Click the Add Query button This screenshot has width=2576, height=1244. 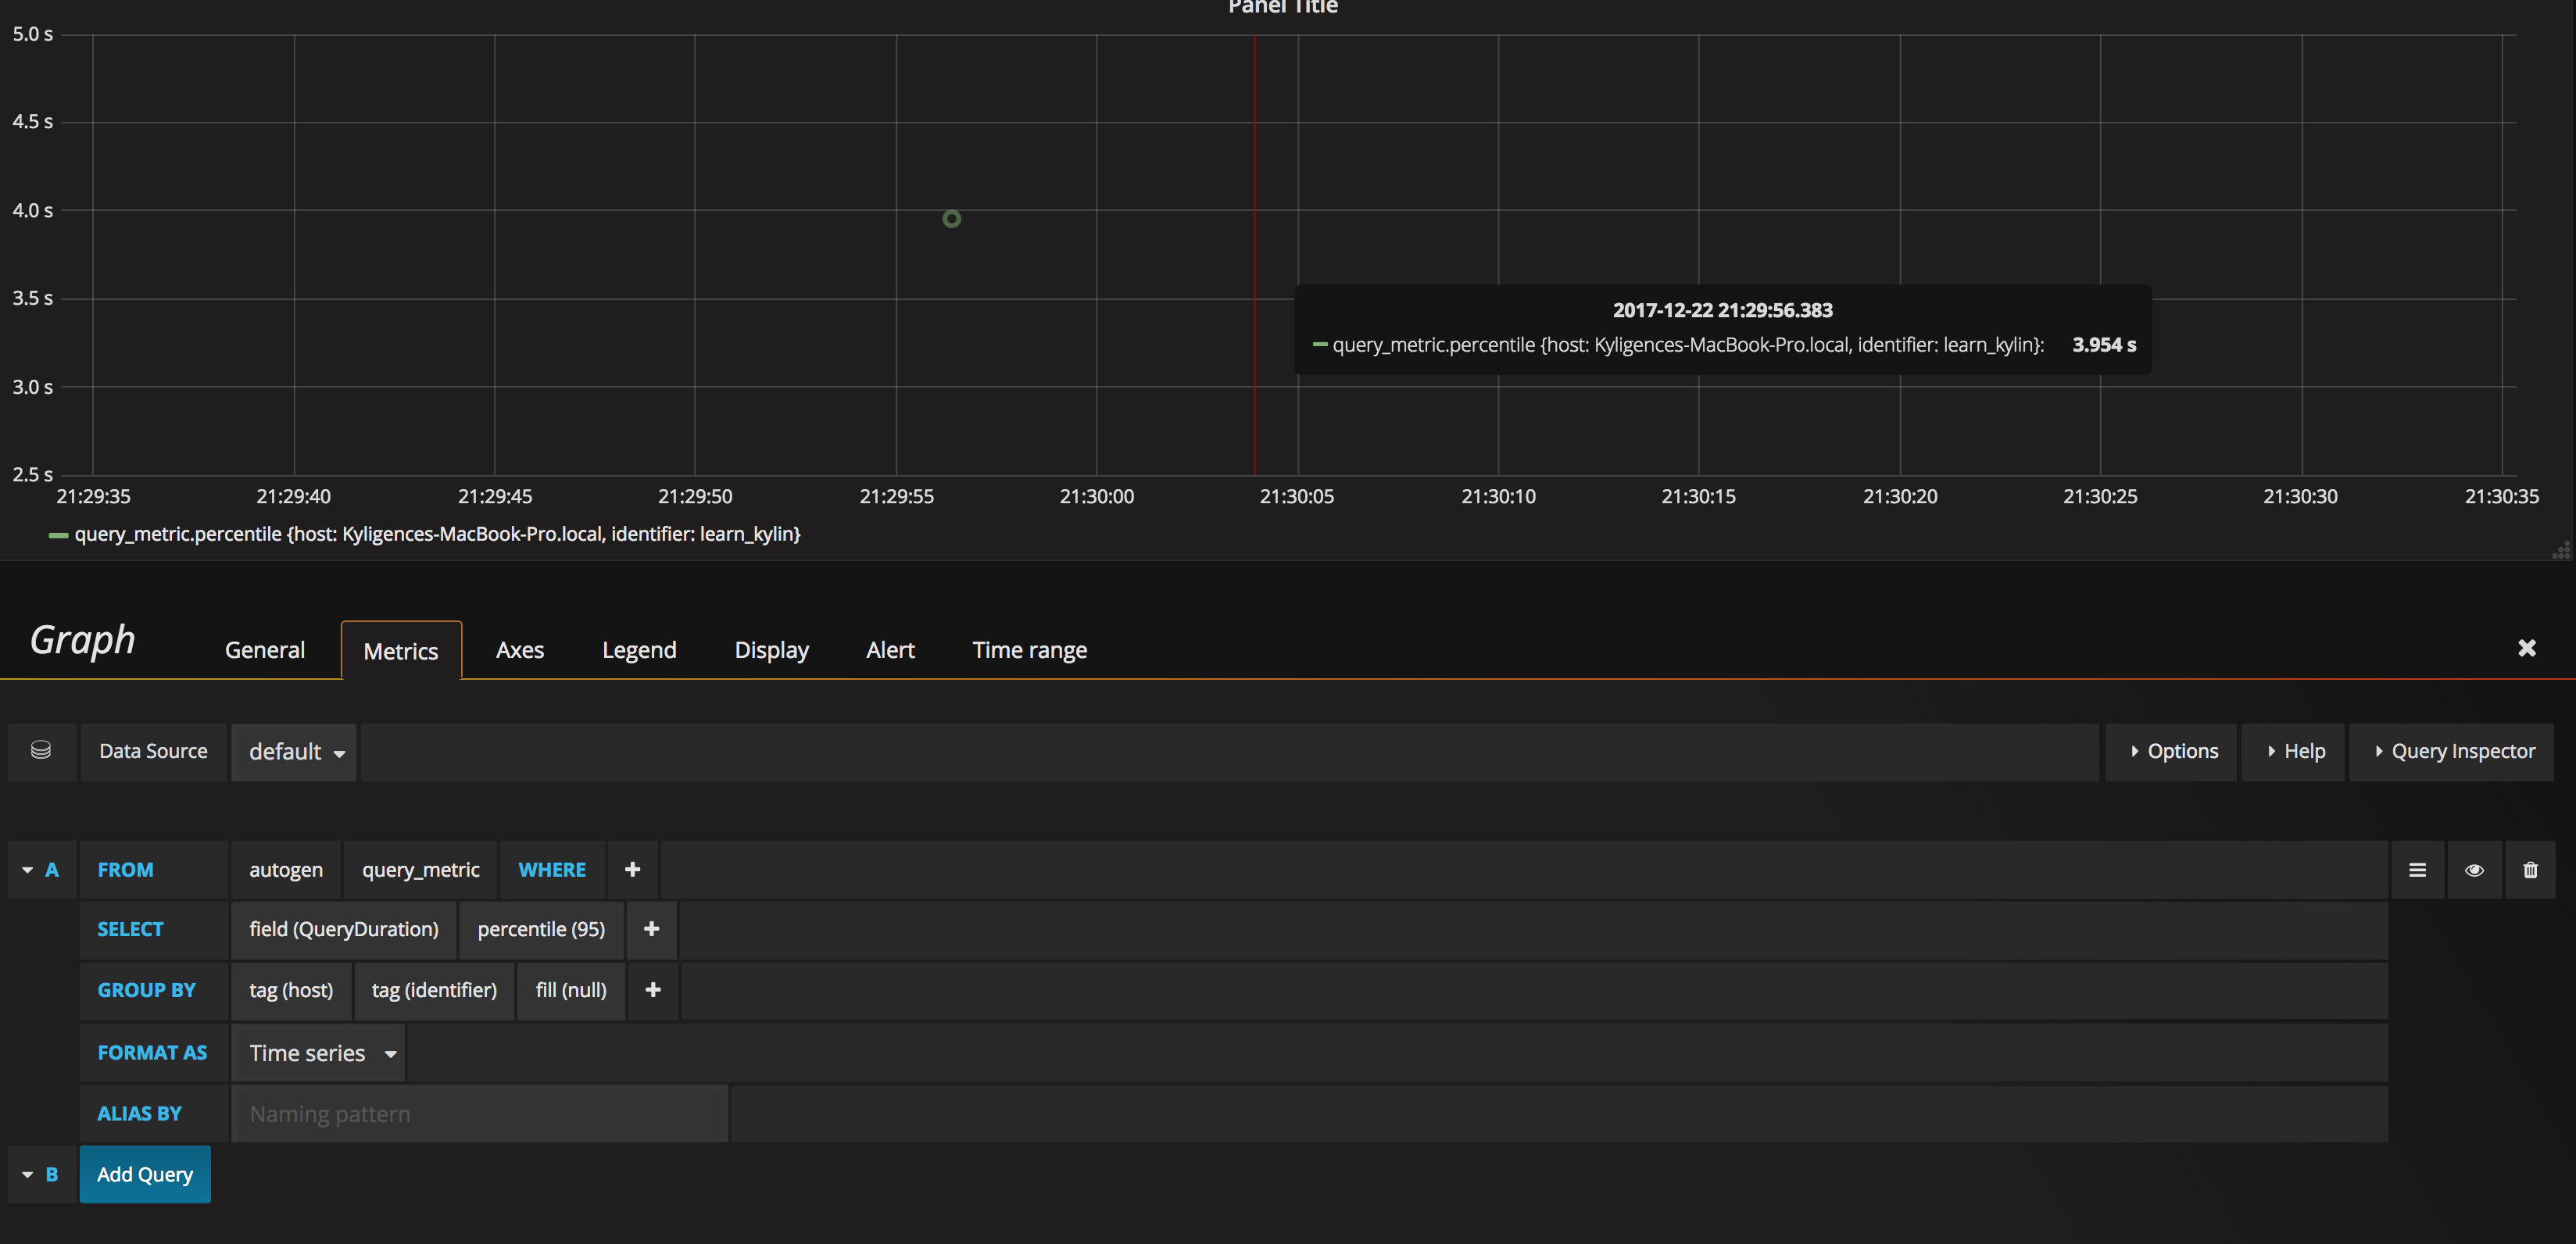144,1174
